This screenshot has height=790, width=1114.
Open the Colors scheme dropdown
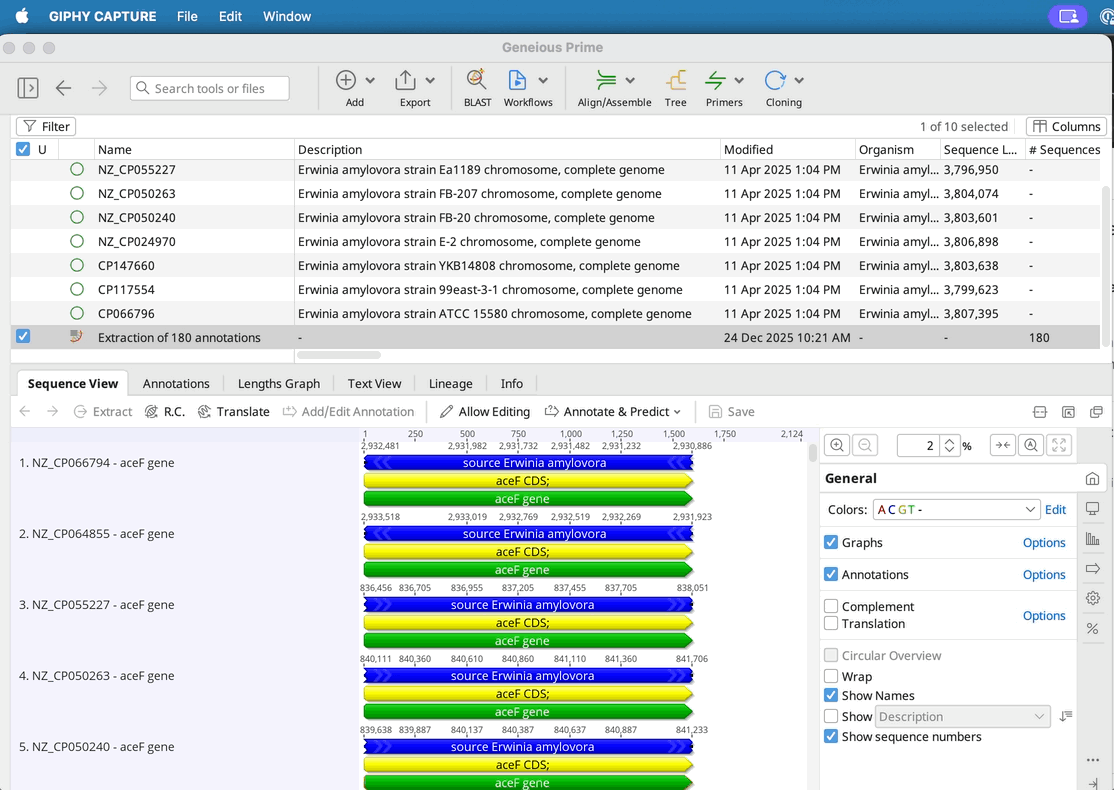point(956,510)
